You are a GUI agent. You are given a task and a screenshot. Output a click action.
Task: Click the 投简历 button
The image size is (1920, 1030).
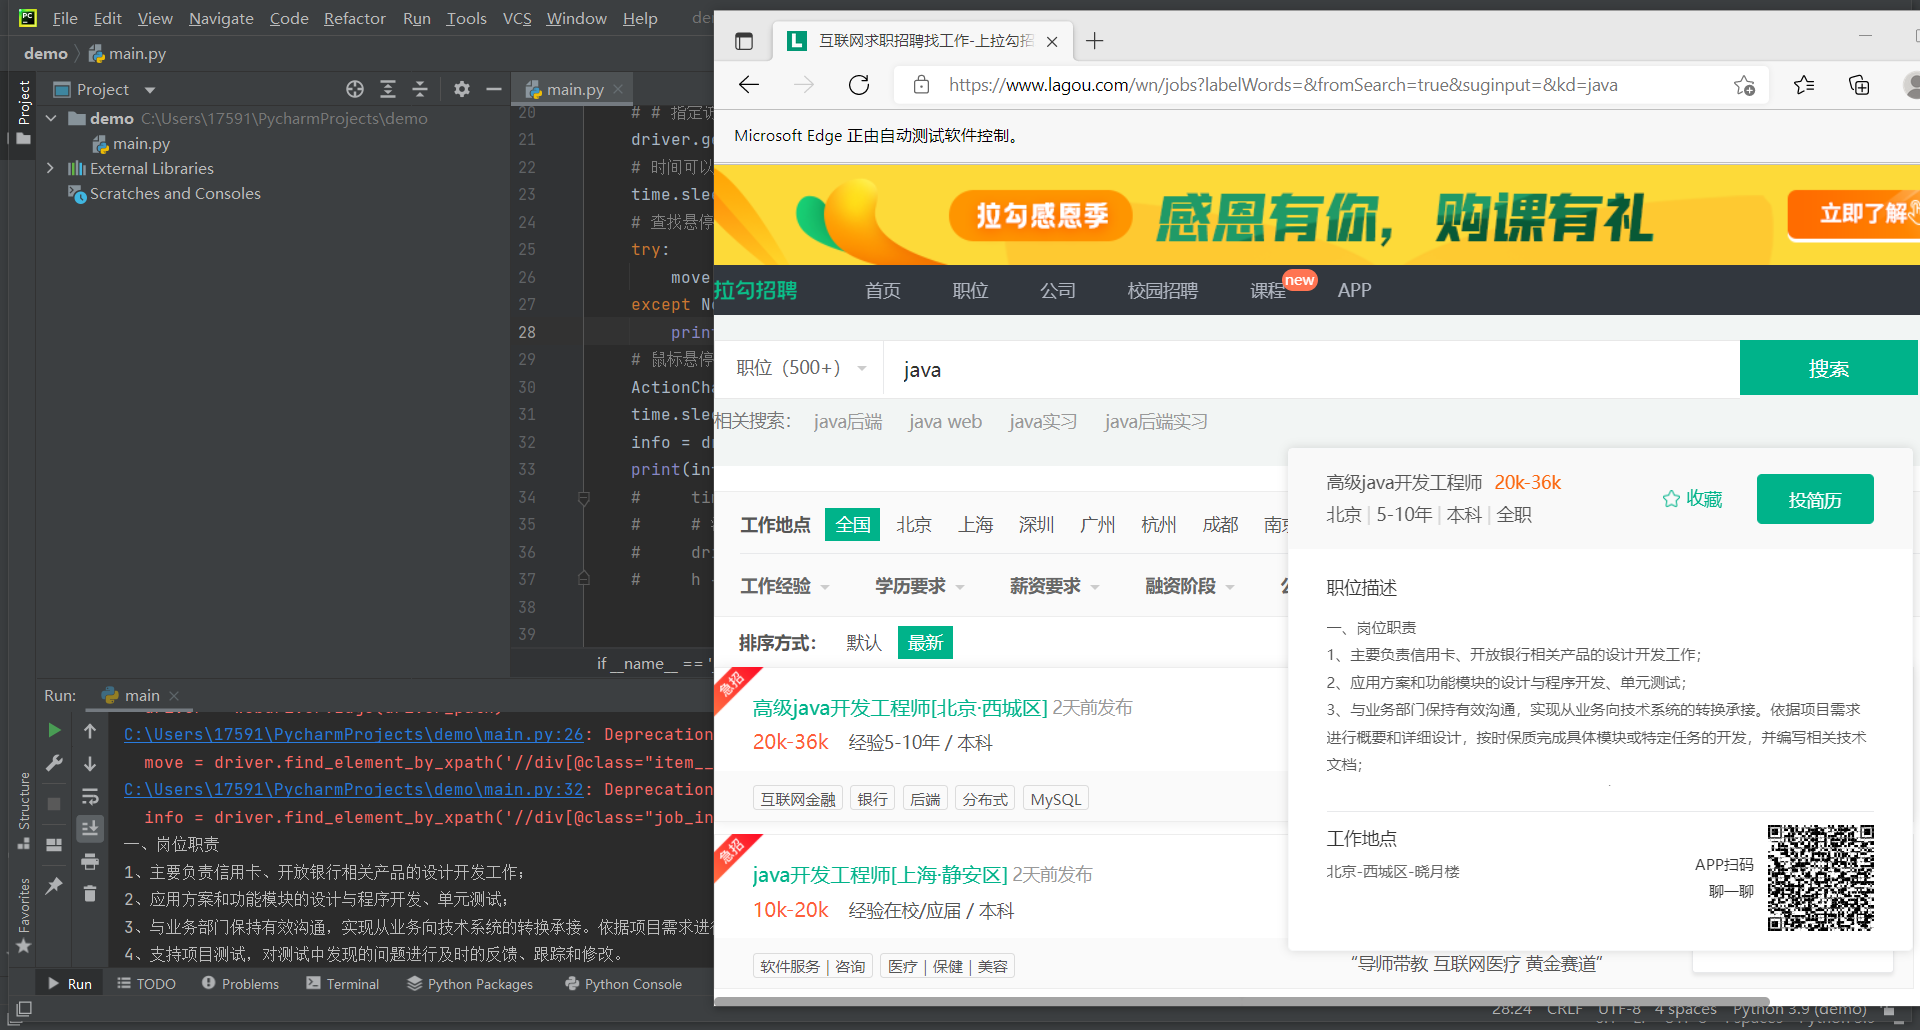[x=1815, y=499]
